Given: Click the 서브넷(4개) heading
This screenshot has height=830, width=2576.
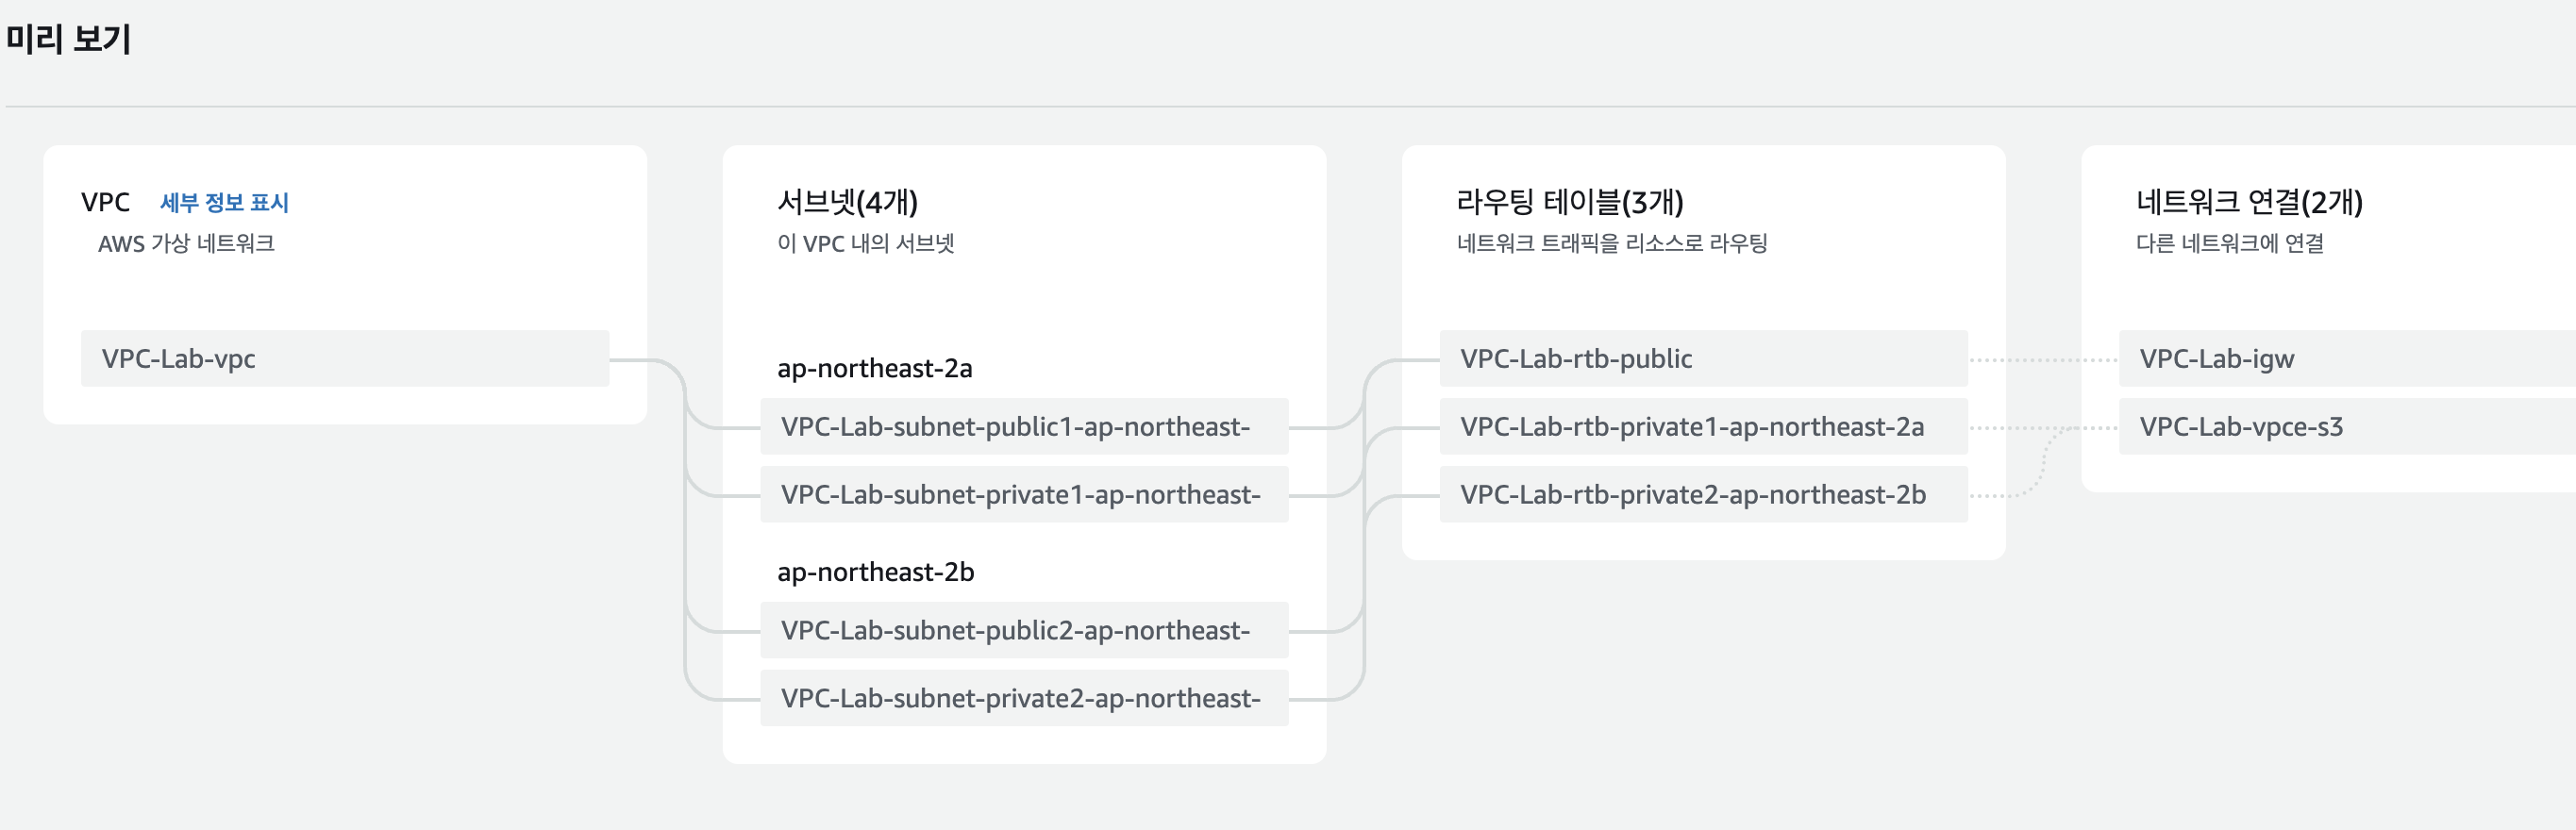Looking at the screenshot, I should point(847,202).
